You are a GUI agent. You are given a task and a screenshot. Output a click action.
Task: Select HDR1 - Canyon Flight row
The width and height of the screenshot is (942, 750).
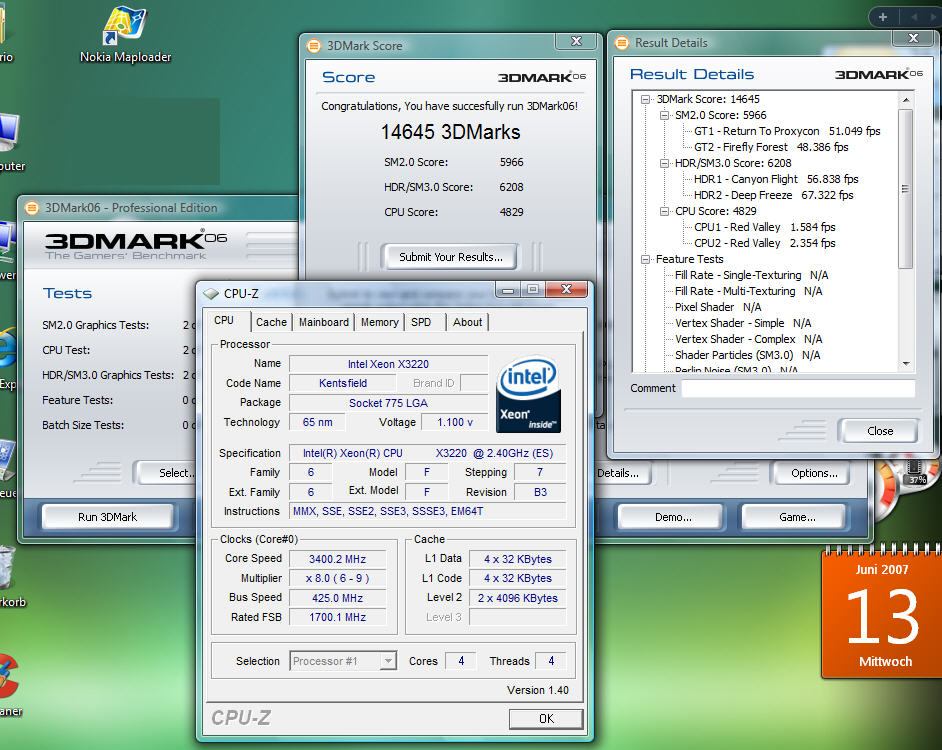(x=776, y=179)
